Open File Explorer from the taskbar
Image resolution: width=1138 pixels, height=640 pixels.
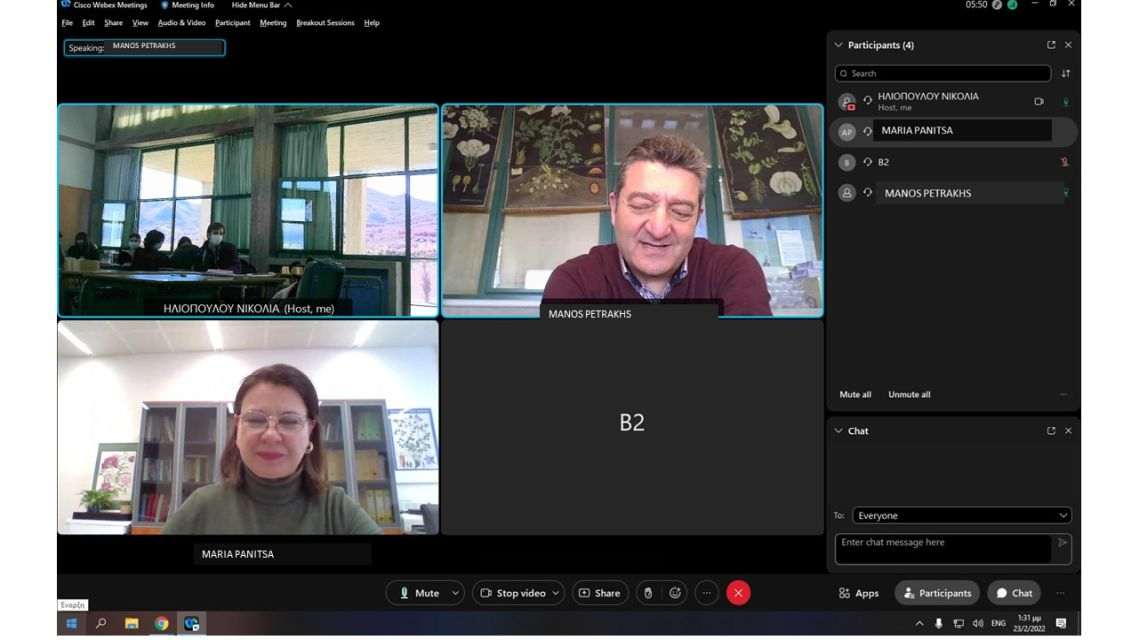(131, 623)
